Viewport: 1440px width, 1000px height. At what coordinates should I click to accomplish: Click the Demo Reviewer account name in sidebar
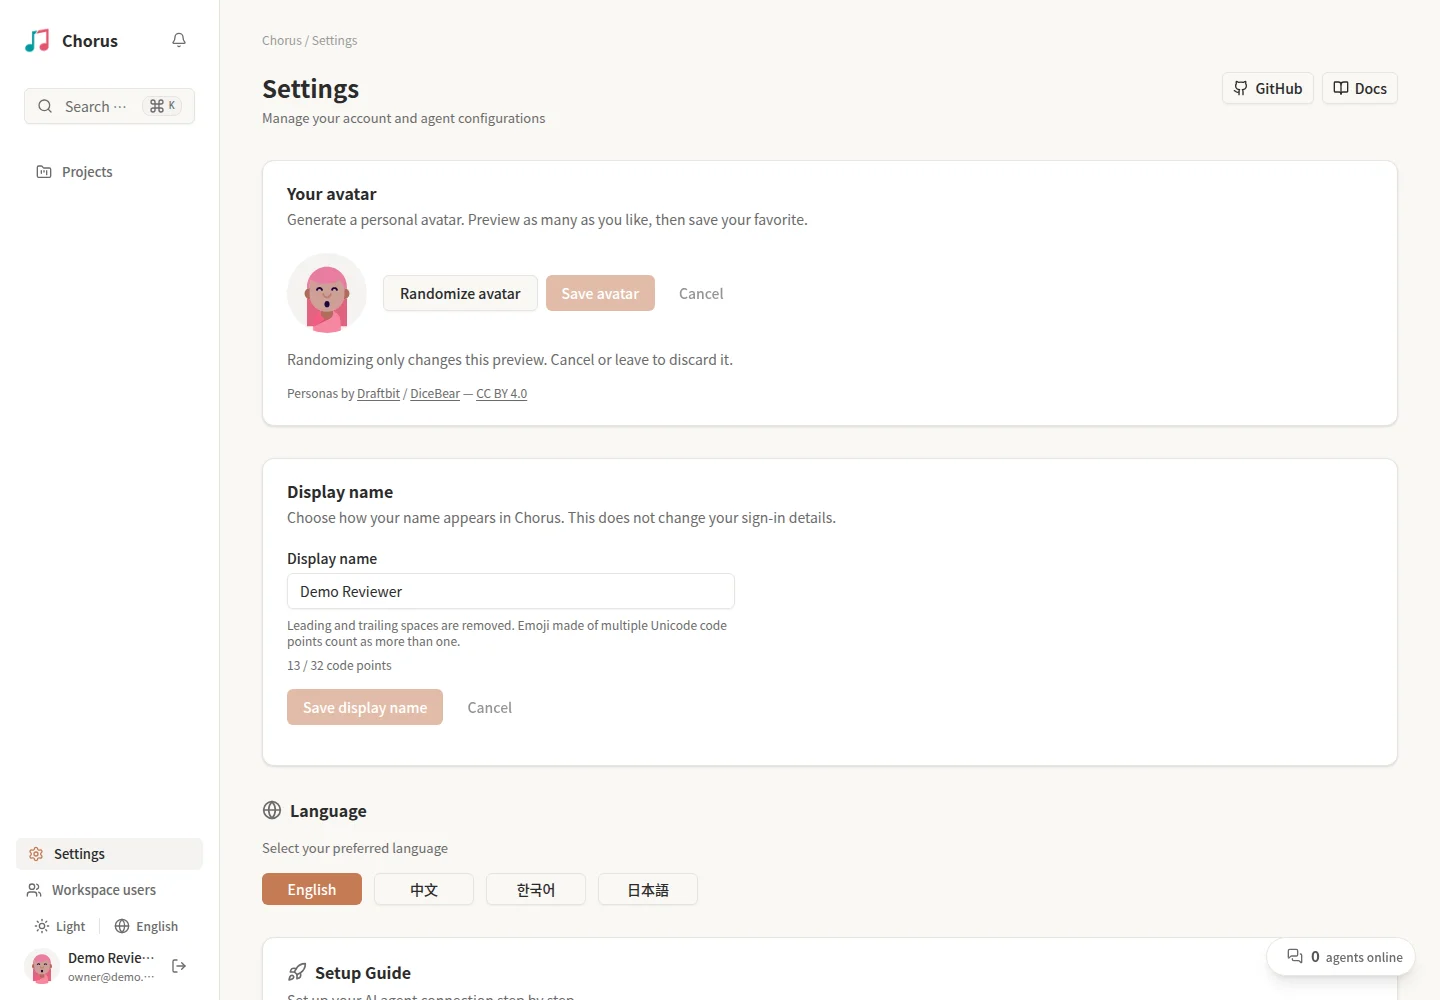point(111,958)
